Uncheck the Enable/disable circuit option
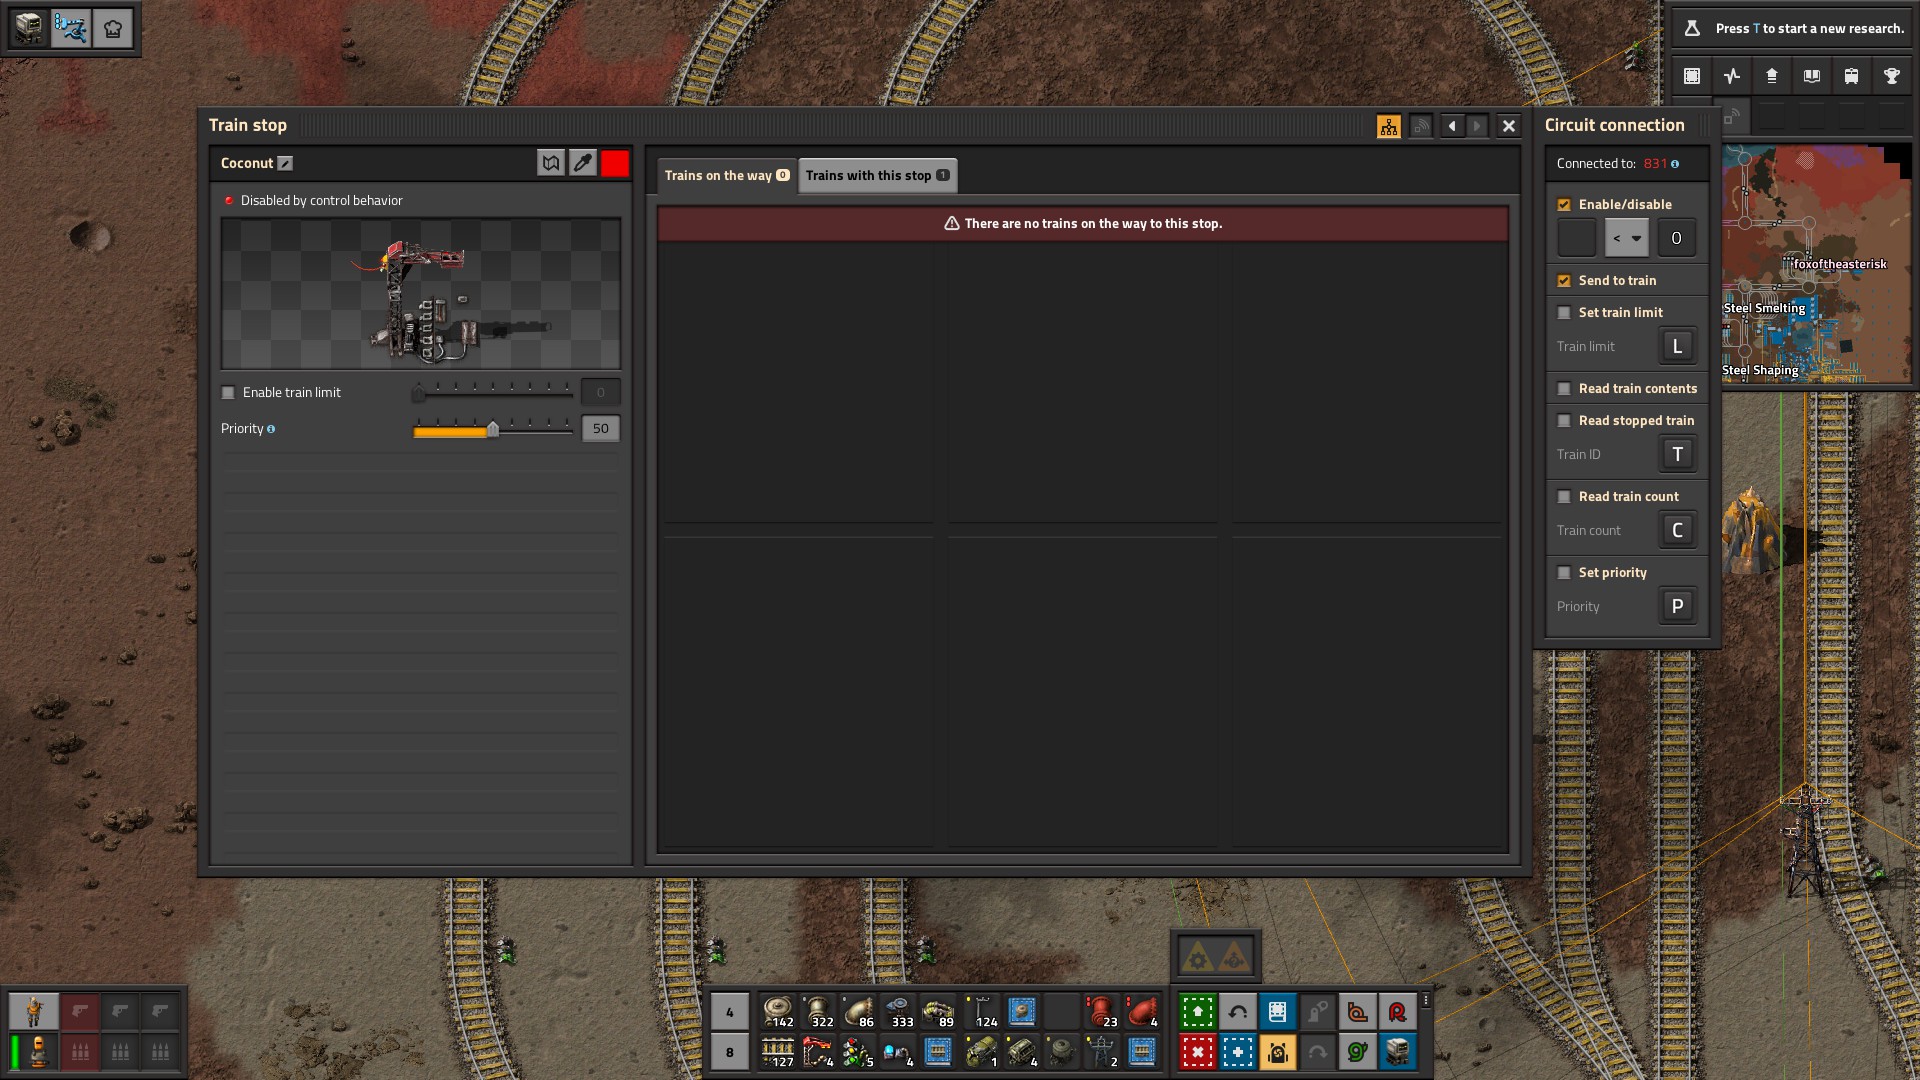The image size is (1920, 1080). [x=1564, y=205]
